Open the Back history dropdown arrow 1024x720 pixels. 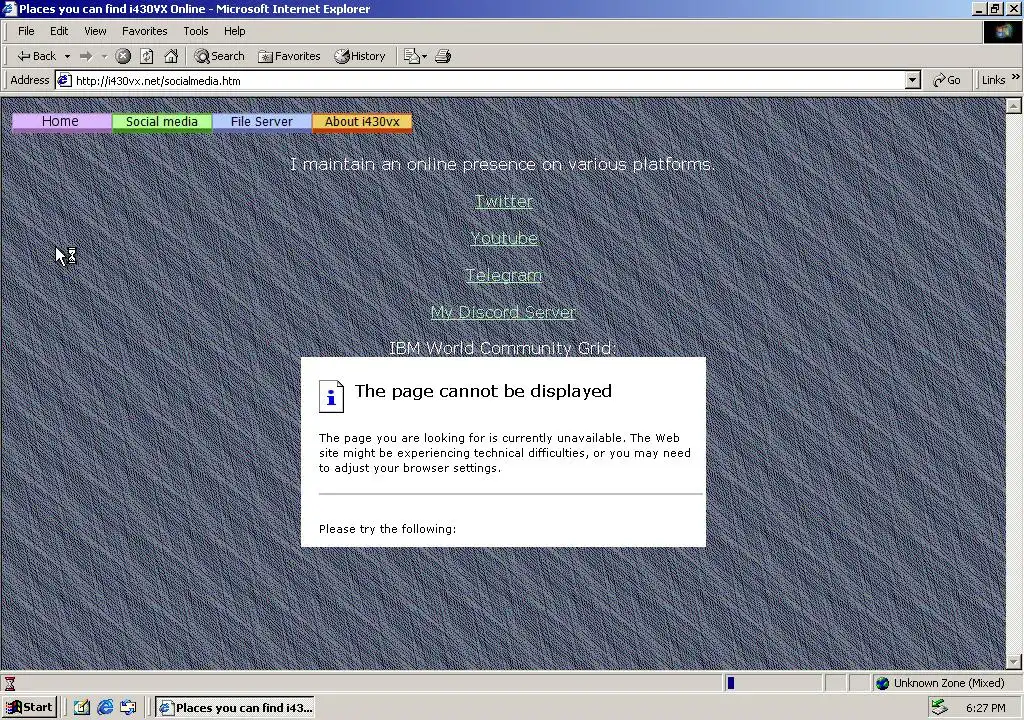point(67,56)
